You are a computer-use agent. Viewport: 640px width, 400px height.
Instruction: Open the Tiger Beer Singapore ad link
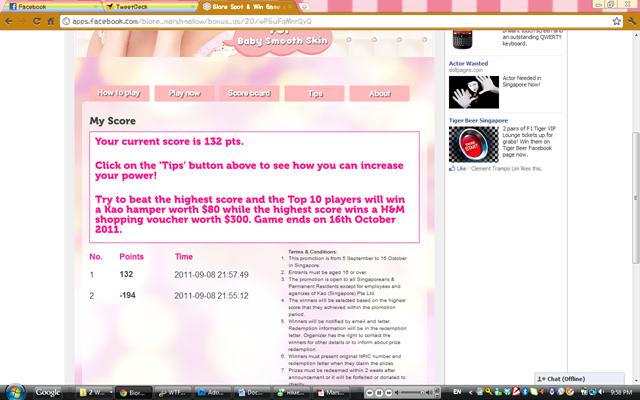(x=478, y=120)
